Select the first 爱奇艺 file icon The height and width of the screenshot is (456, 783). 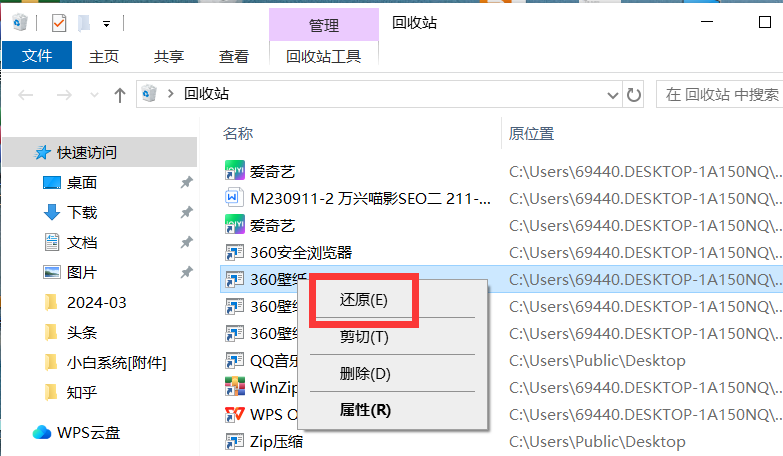pos(235,171)
